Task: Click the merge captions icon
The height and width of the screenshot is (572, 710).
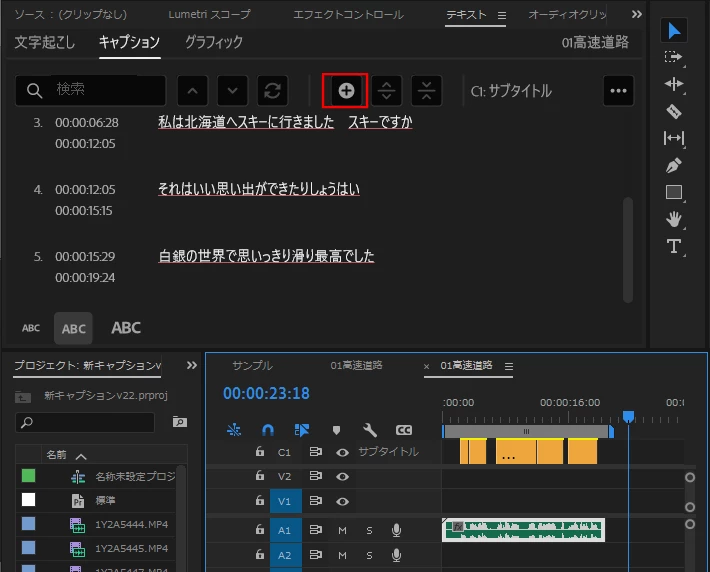Action: point(427,91)
